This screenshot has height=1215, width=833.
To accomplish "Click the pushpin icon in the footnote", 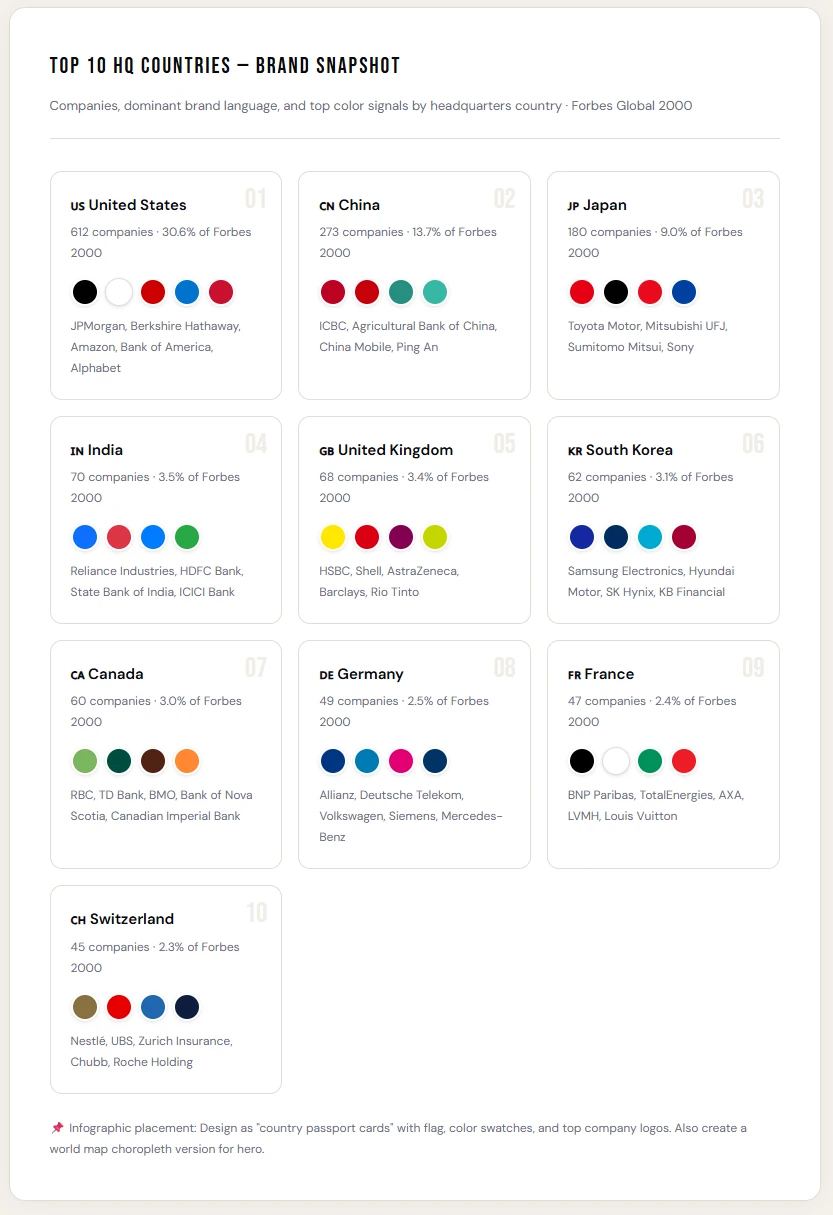I will click(x=57, y=1128).
